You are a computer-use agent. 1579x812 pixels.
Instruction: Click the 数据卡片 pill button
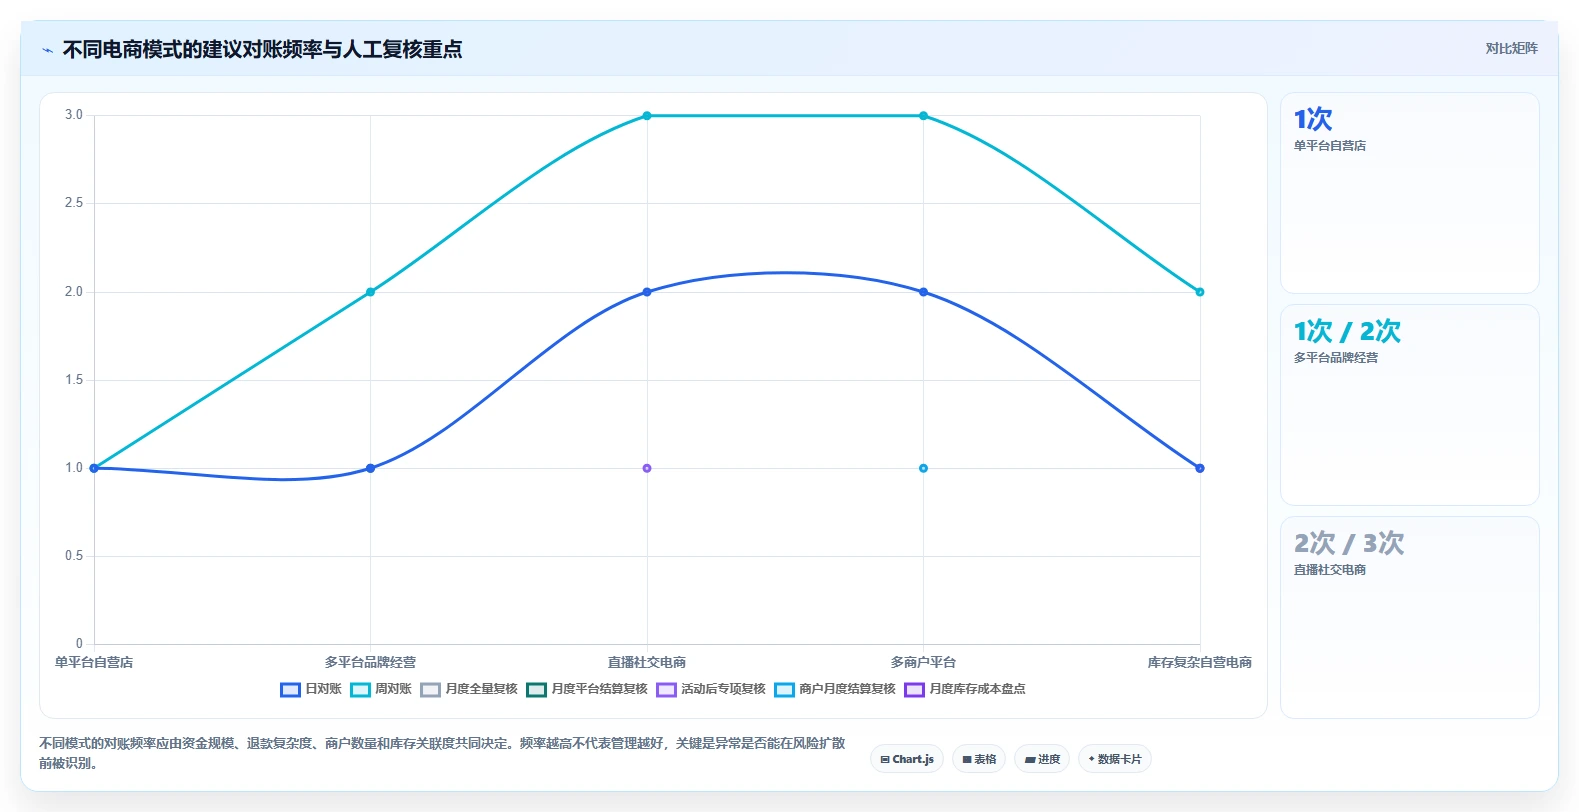(x=1115, y=759)
